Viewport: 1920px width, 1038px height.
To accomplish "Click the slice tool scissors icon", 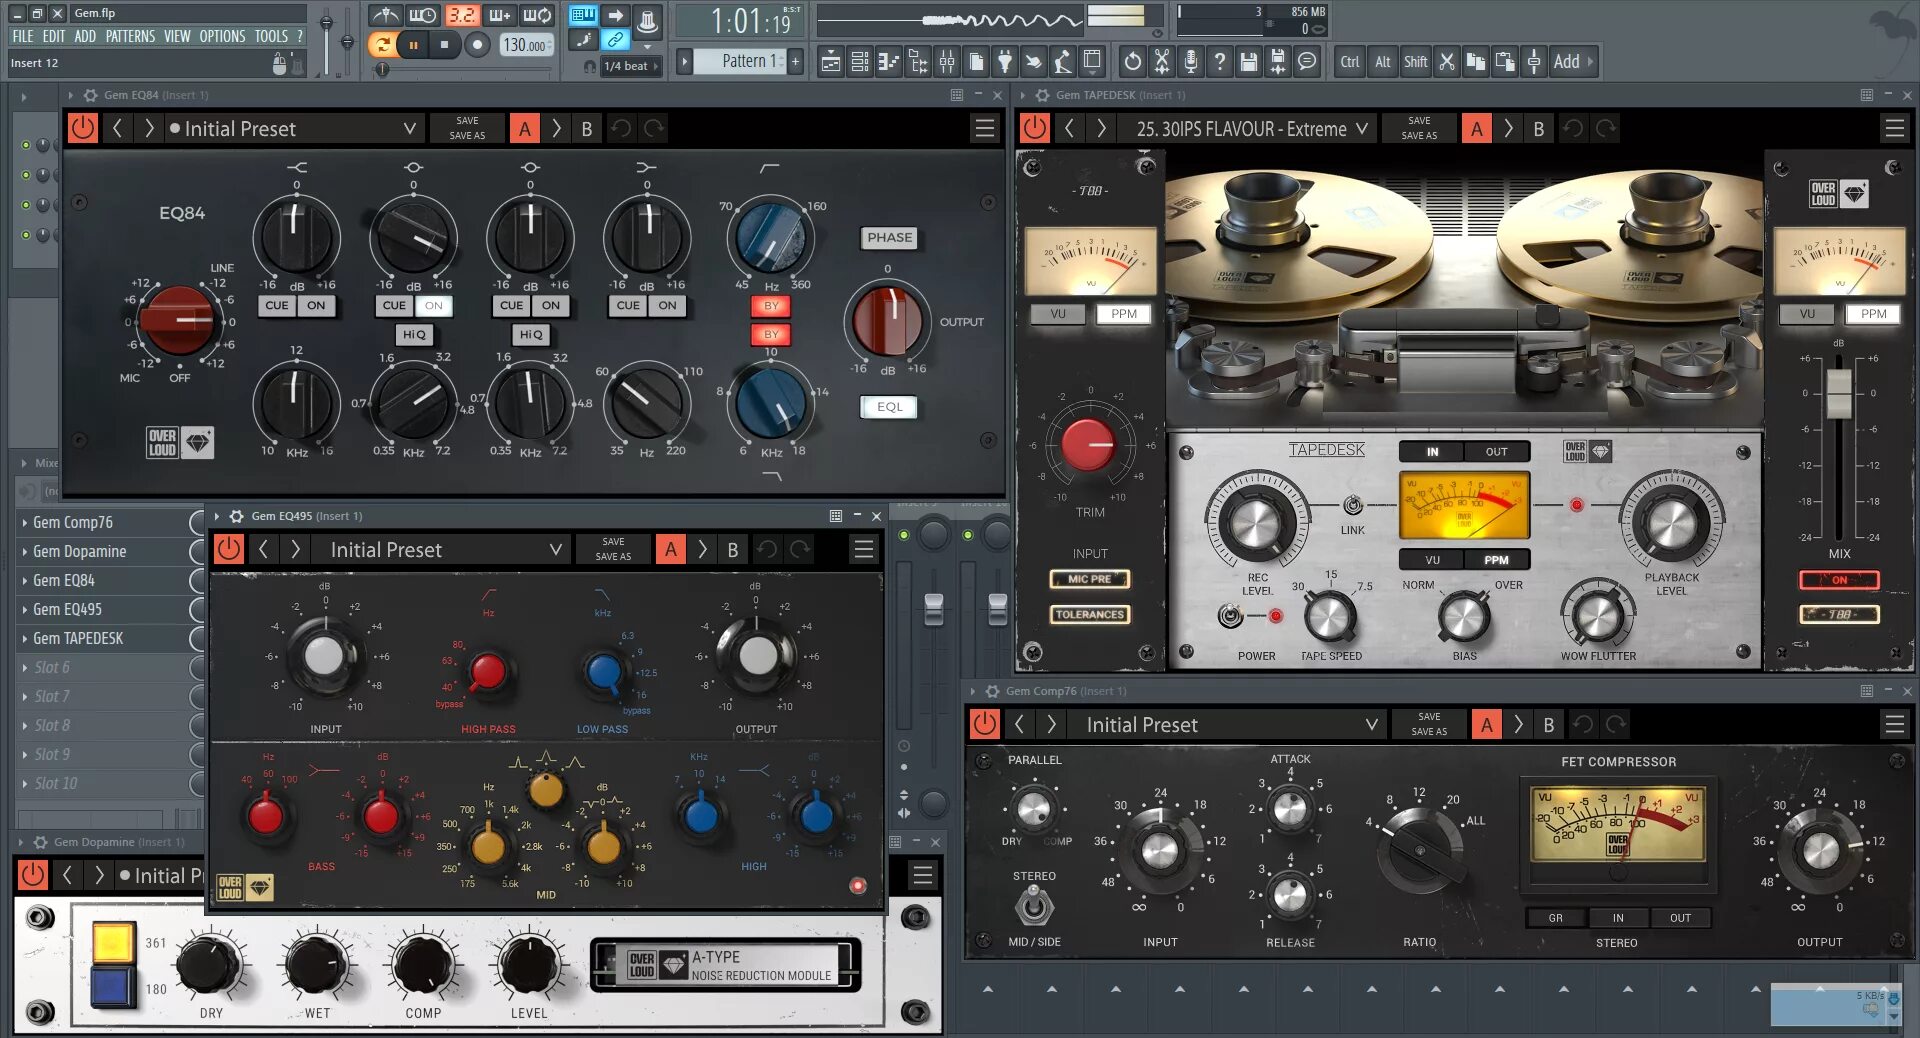I will (x=1161, y=61).
